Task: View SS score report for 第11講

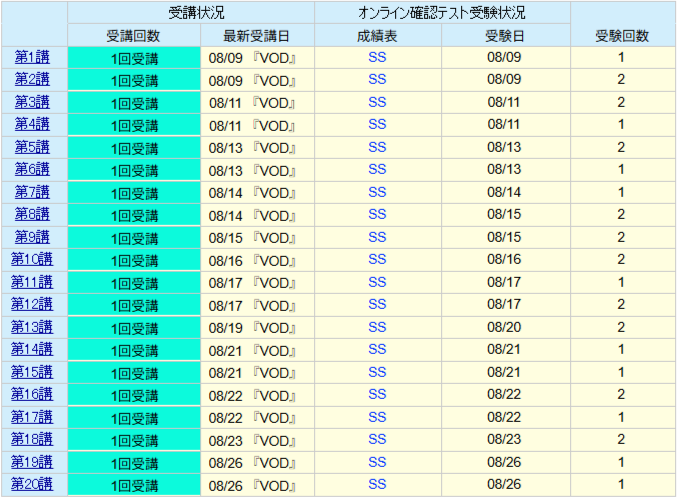Action: (377, 282)
